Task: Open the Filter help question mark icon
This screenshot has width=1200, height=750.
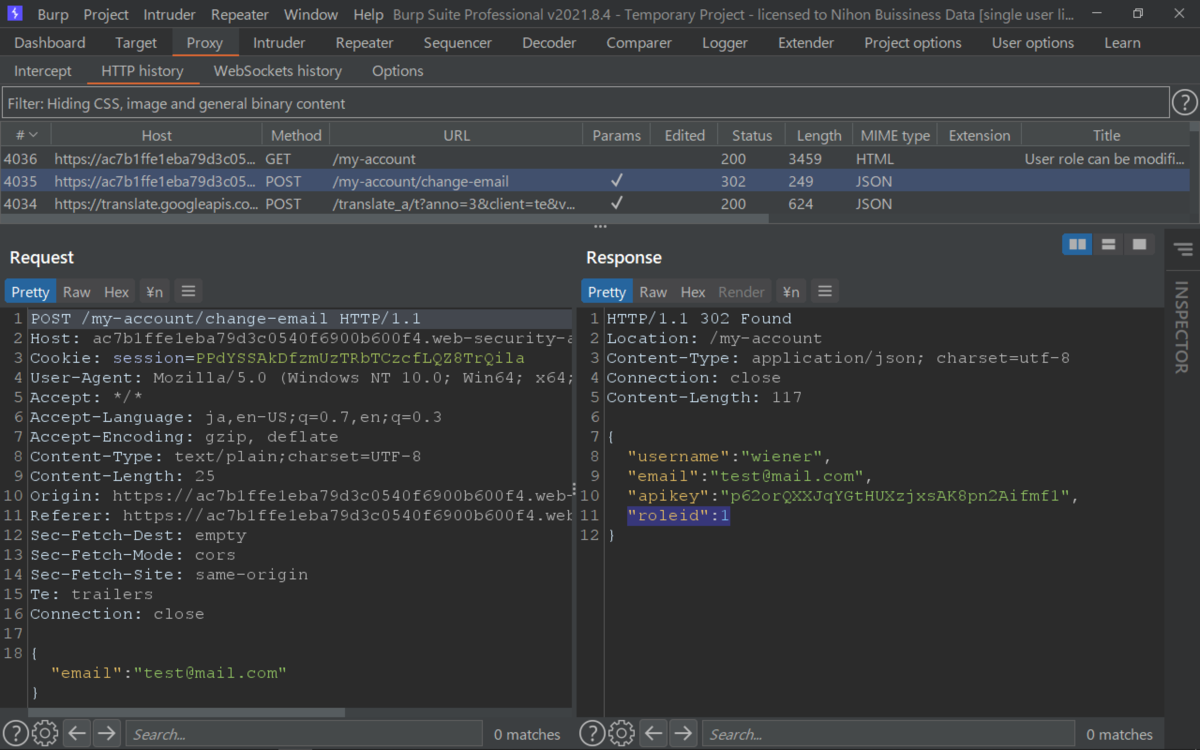Action: (1184, 103)
